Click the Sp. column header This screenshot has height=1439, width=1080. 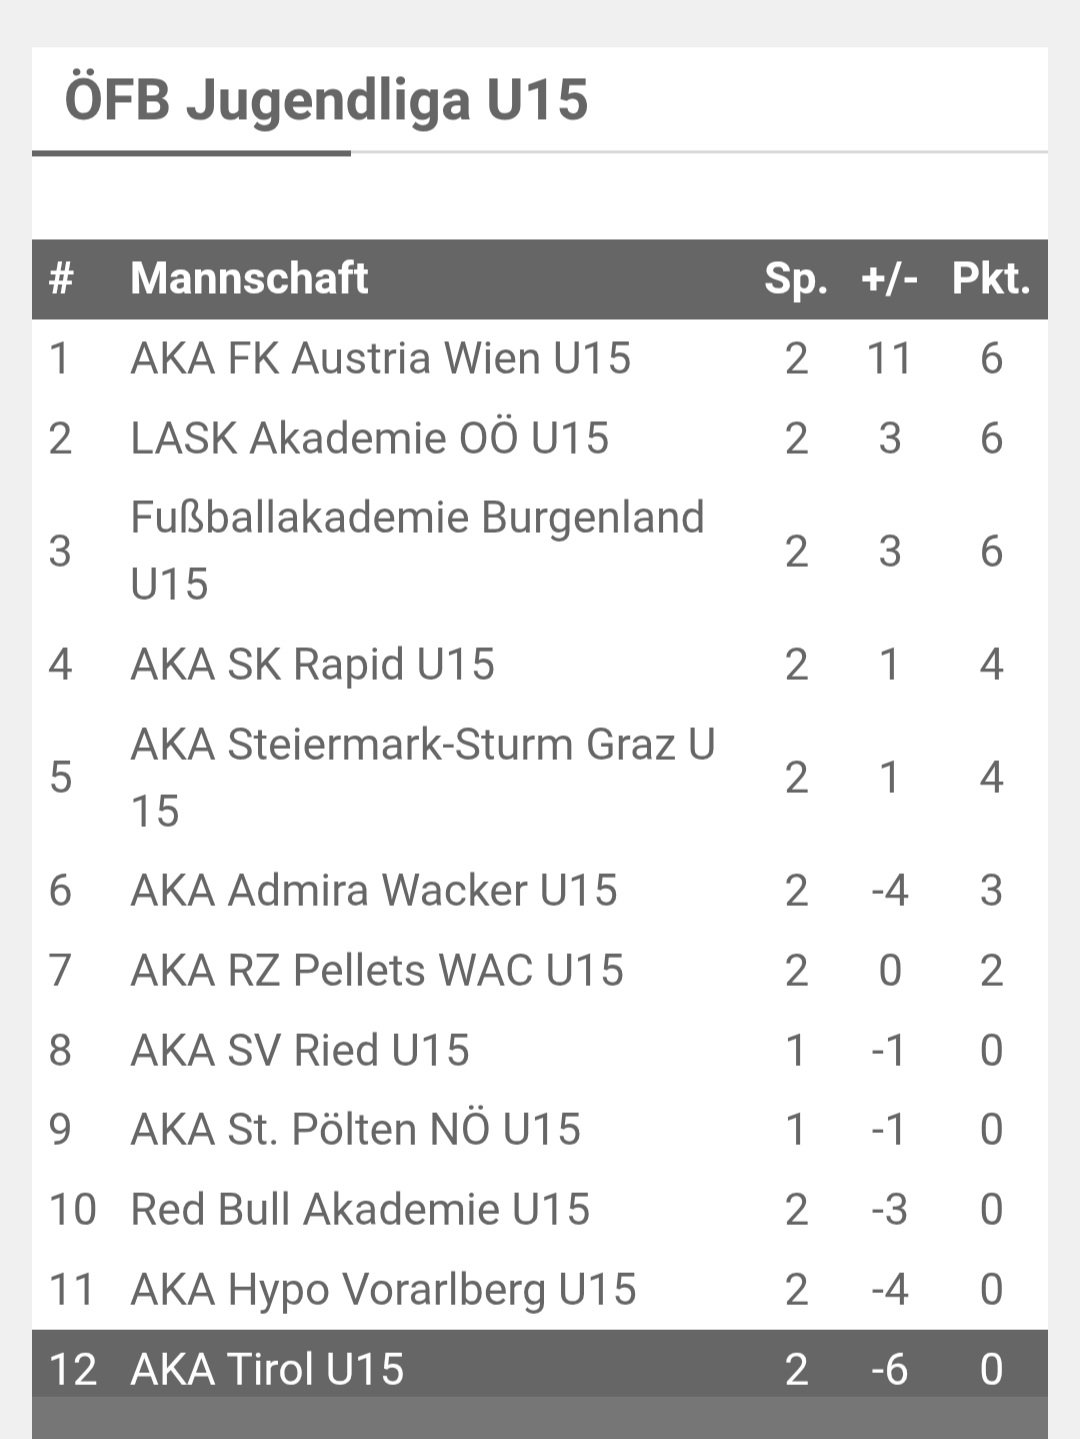pyautogui.click(x=796, y=278)
